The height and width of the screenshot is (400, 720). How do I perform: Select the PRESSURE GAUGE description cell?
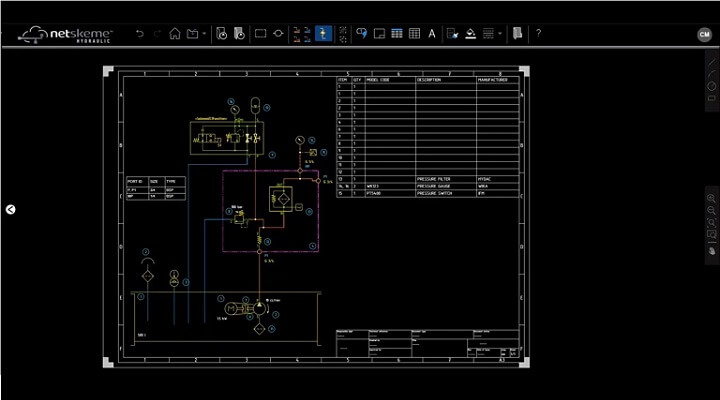(x=445, y=186)
